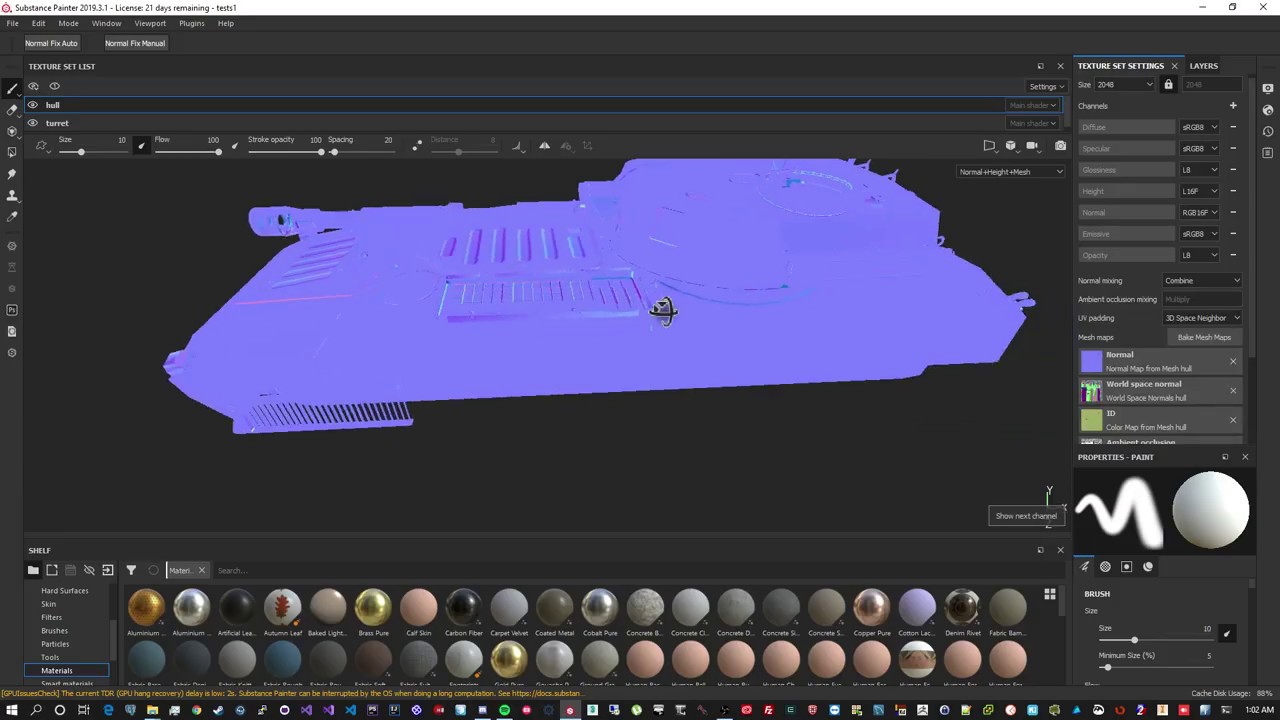Remove the Height channel with minus button
The width and height of the screenshot is (1280, 720).
click(x=1233, y=191)
